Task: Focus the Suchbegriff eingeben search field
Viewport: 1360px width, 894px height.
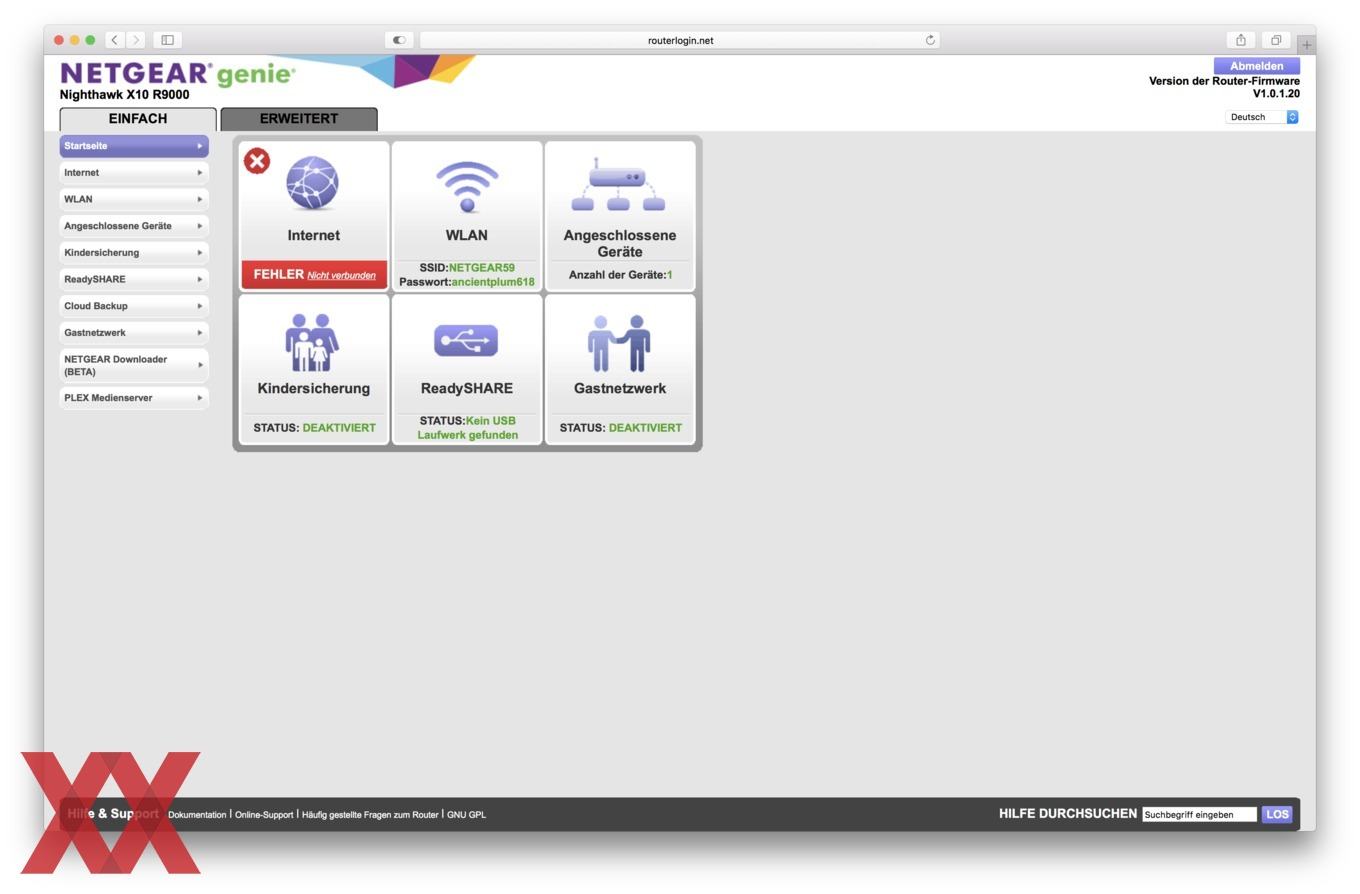Action: (x=1199, y=814)
